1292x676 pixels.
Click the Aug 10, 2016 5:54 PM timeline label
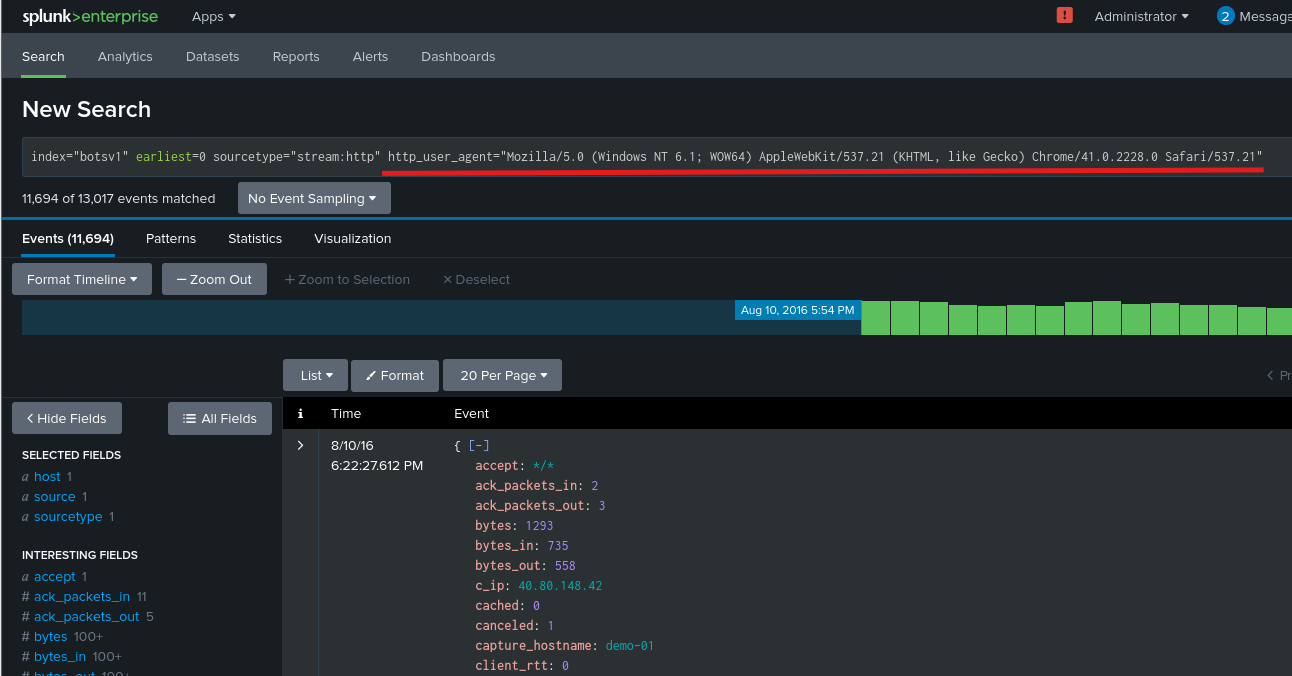point(797,310)
